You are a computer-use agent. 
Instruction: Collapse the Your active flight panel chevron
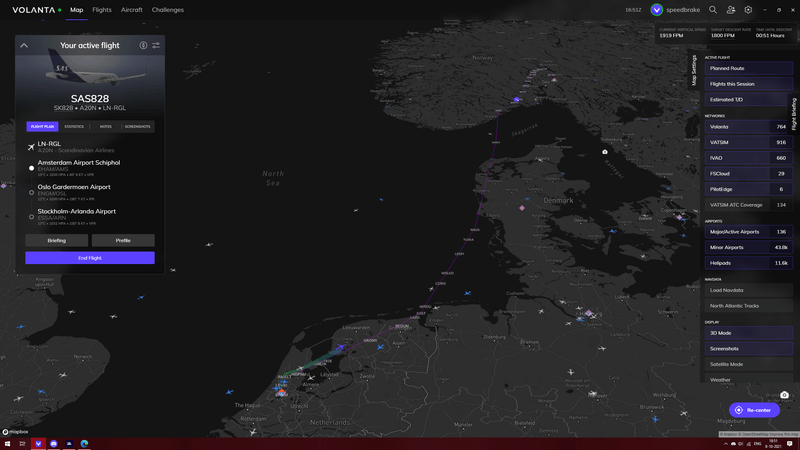point(24,45)
